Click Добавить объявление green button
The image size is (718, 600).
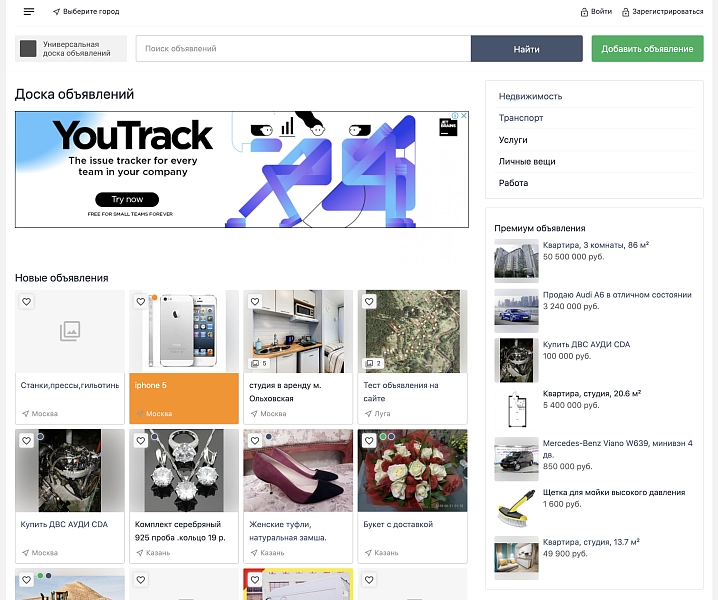[x=647, y=49]
